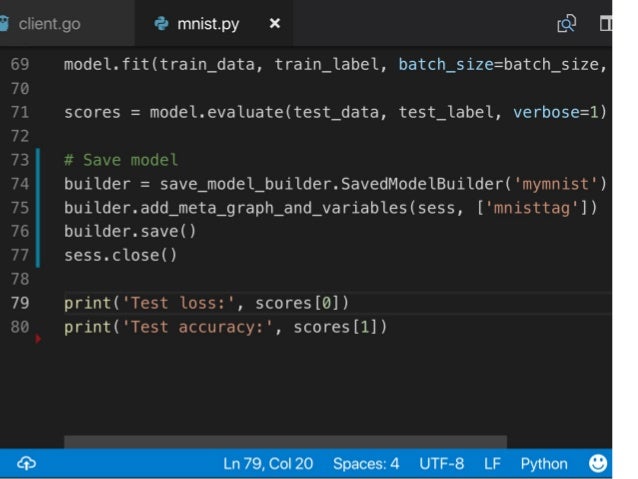Click the horizontal scrollbar of the editor
Image resolution: width=638 pixels, height=479 pixels.
[285, 442]
